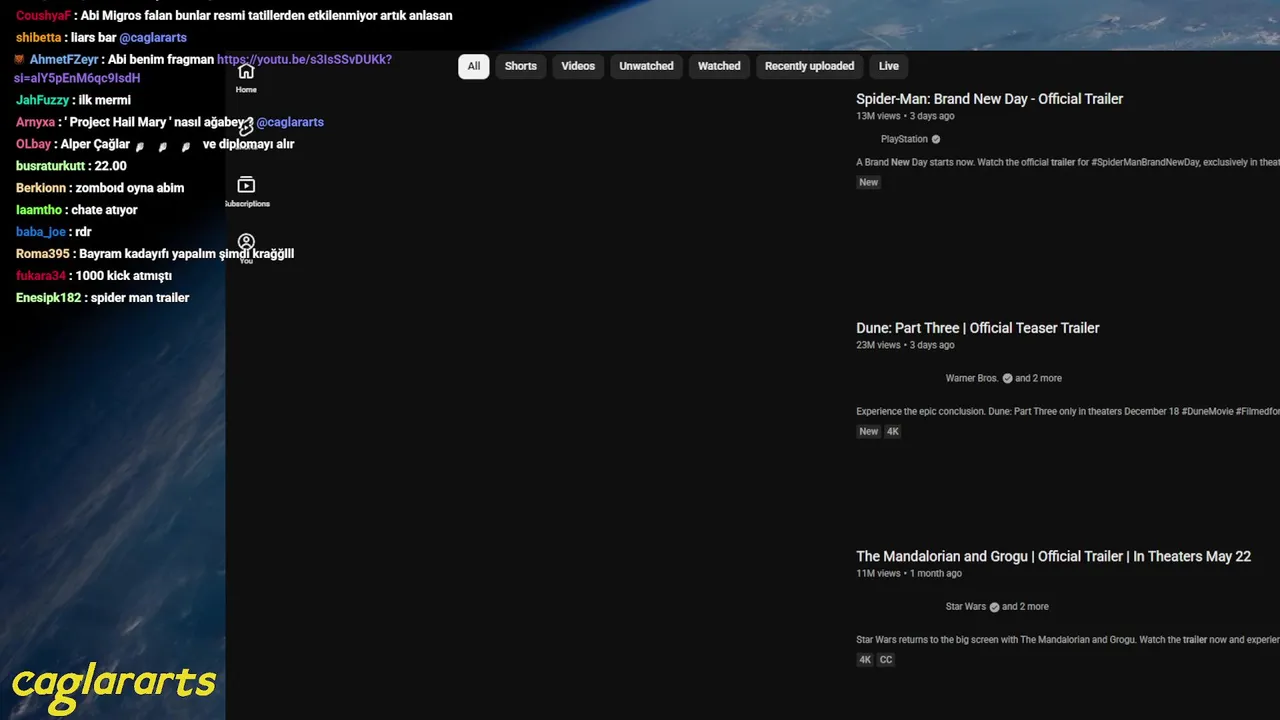This screenshot has height=720, width=1280.
Task: Select the All filter chip
Action: pos(474,66)
